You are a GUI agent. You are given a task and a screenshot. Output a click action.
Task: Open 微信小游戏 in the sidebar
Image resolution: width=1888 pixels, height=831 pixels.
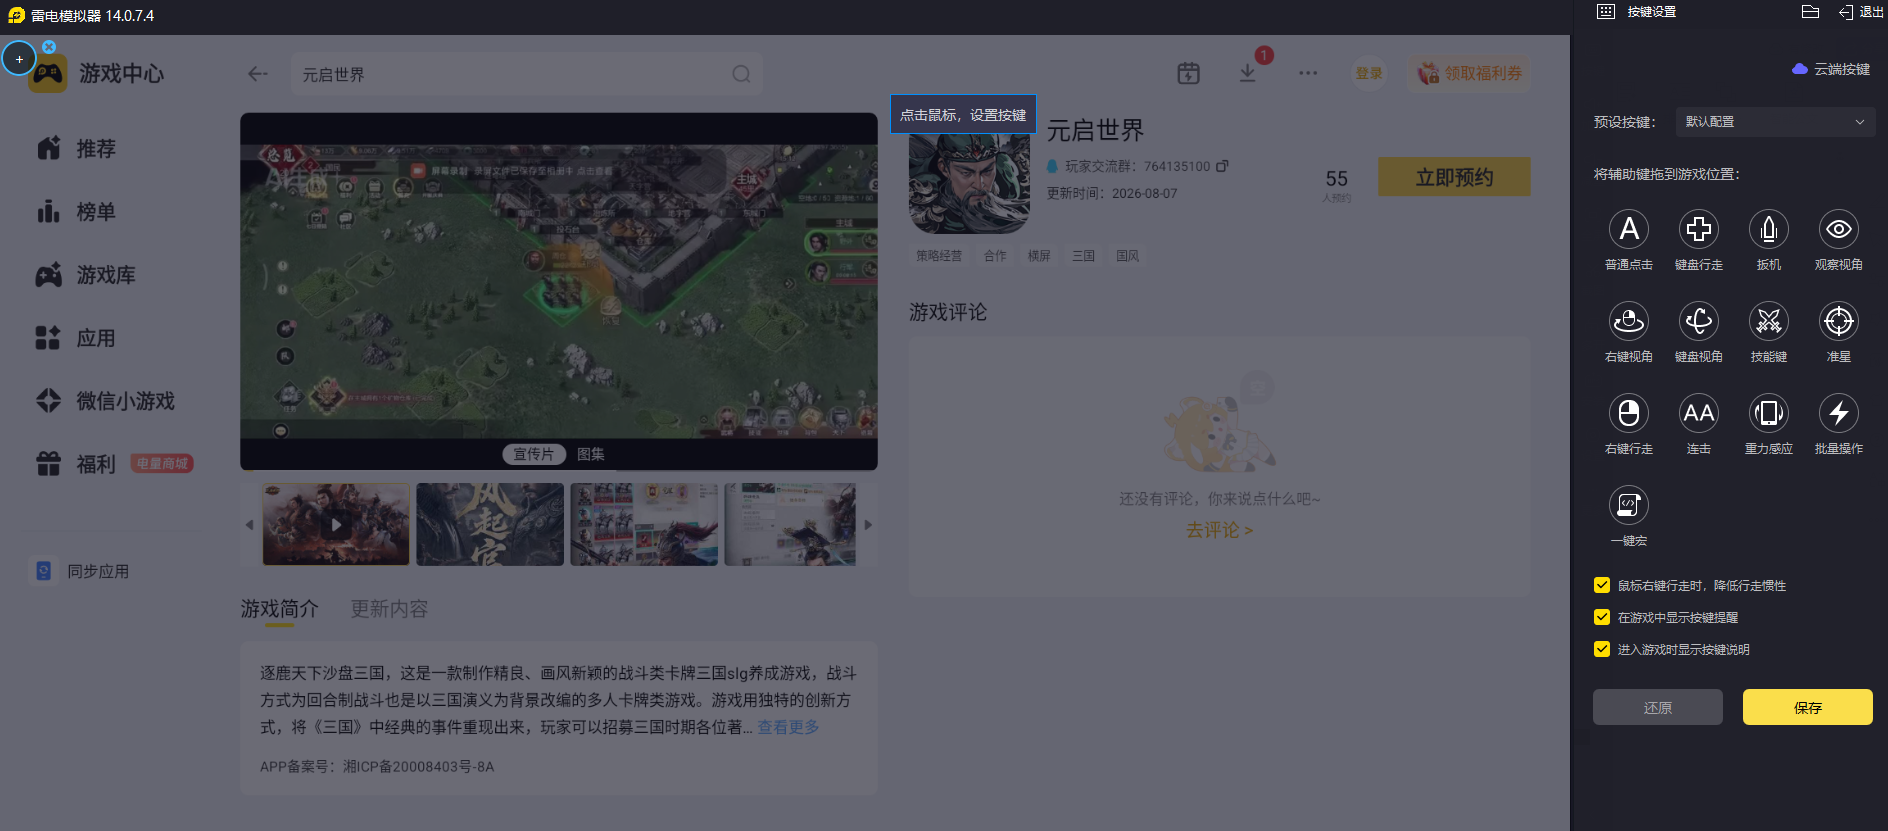click(x=106, y=401)
